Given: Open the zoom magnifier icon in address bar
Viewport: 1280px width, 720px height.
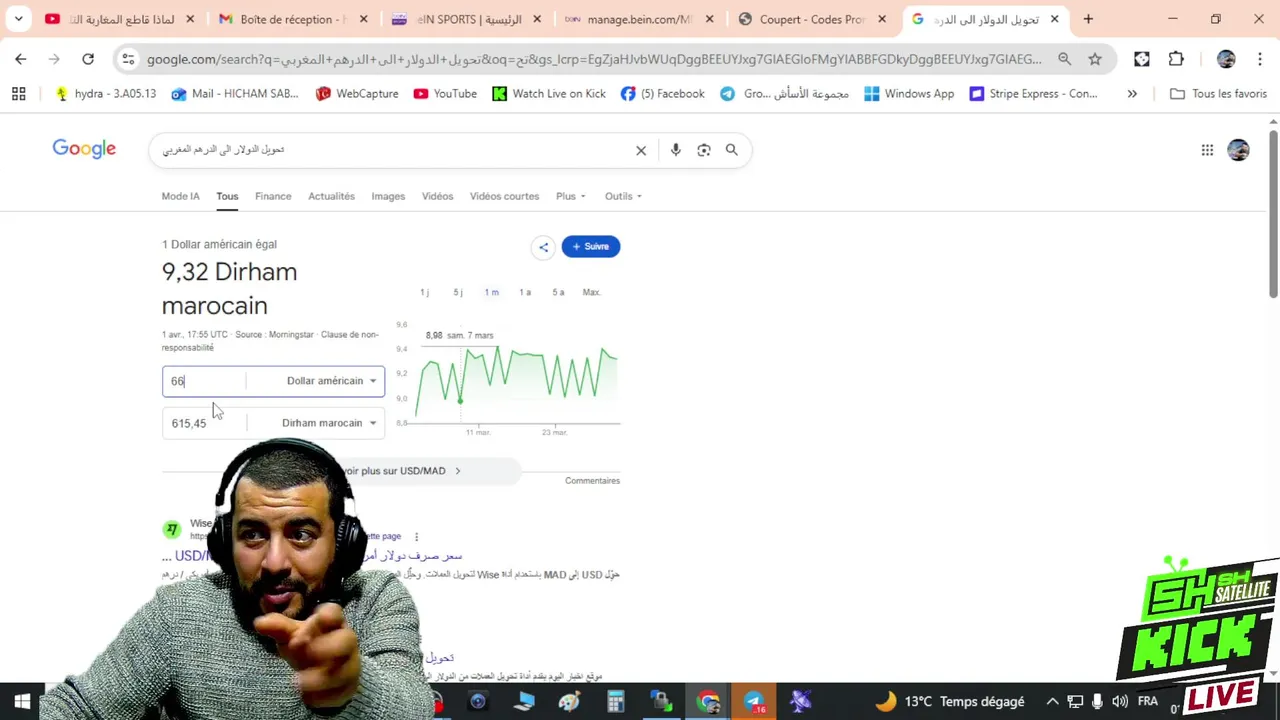Looking at the screenshot, I should pos(1064,59).
